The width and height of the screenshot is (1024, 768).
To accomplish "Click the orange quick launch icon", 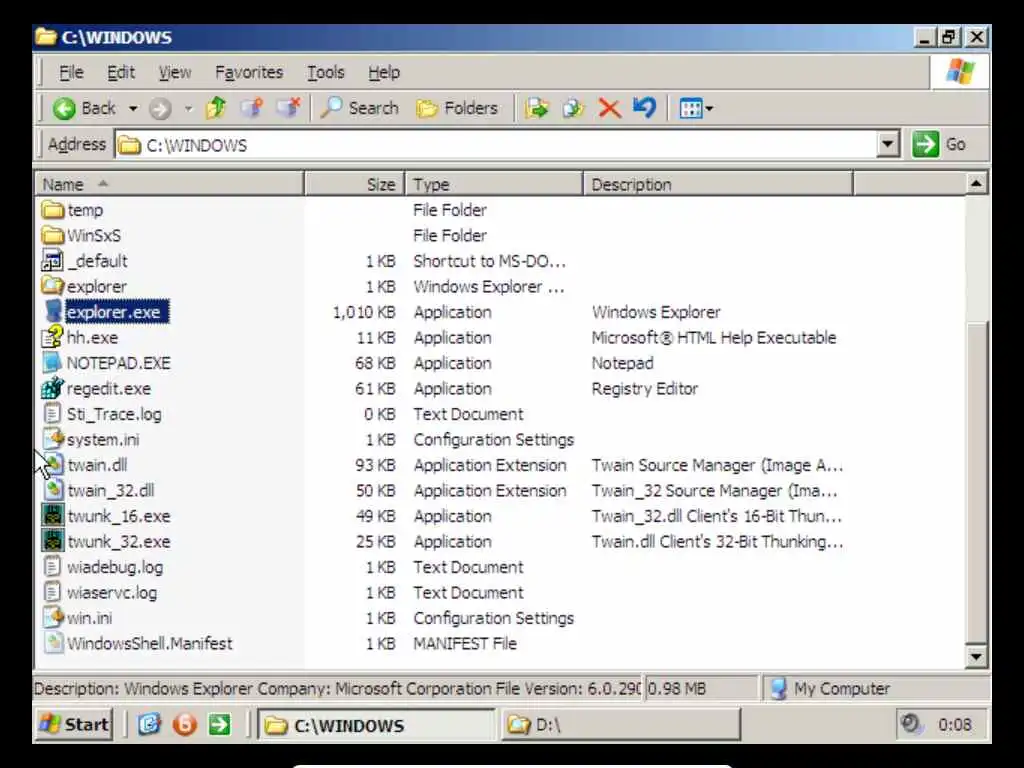I will [185, 724].
